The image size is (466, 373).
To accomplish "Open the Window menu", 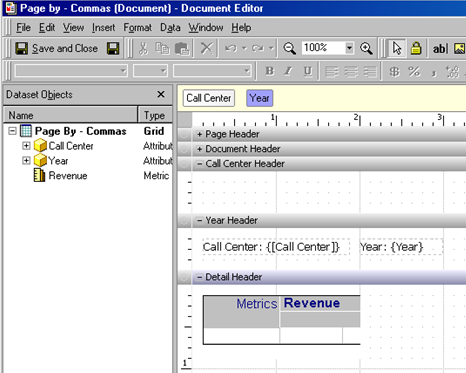I will tap(206, 28).
